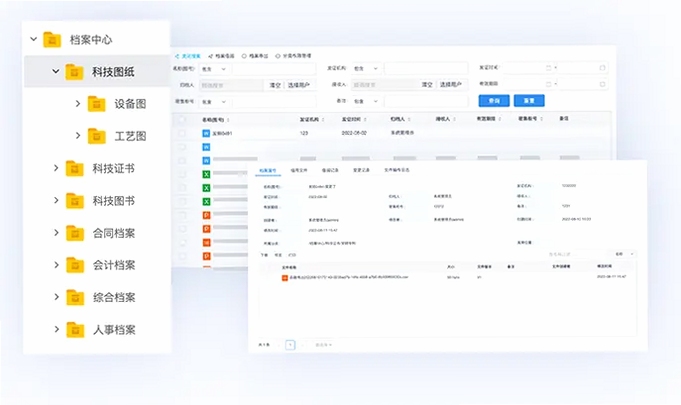Screen dimensions: 681x405
Task: Click the greyed 归档人 search input
Action: click(x=231, y=85)
